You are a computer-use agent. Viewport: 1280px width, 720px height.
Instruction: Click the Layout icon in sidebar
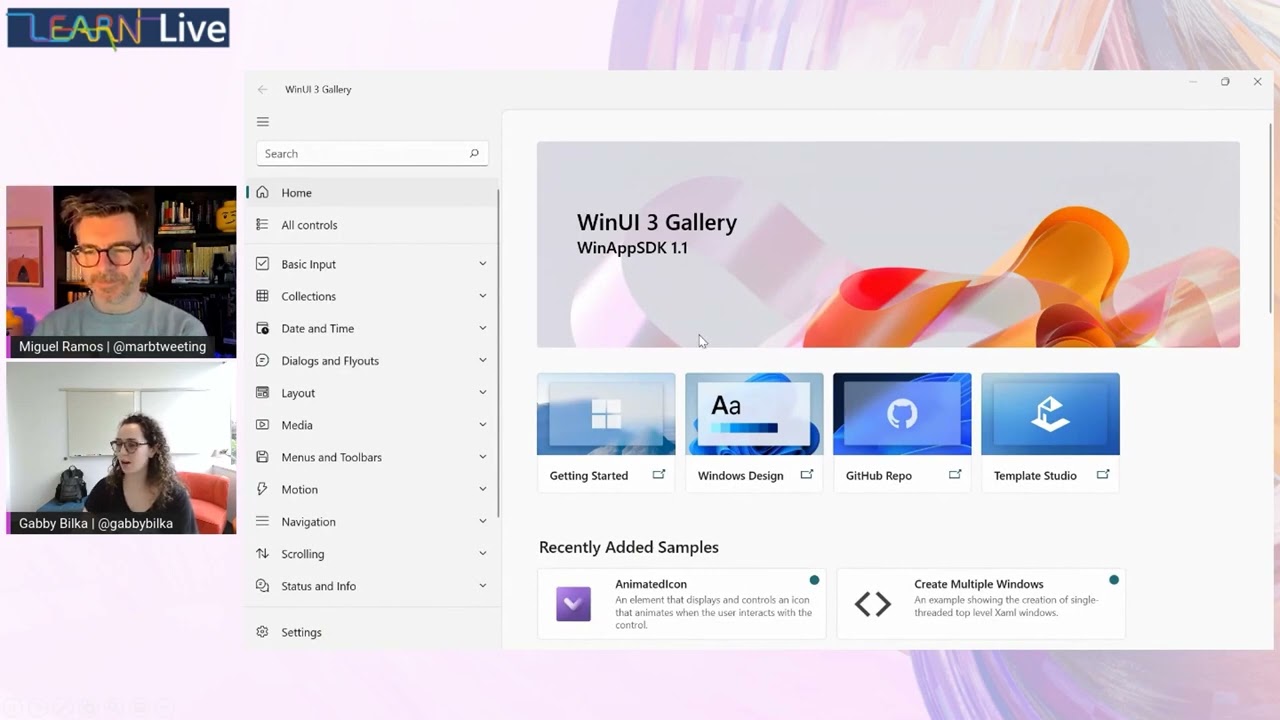[x=262, y=392]
